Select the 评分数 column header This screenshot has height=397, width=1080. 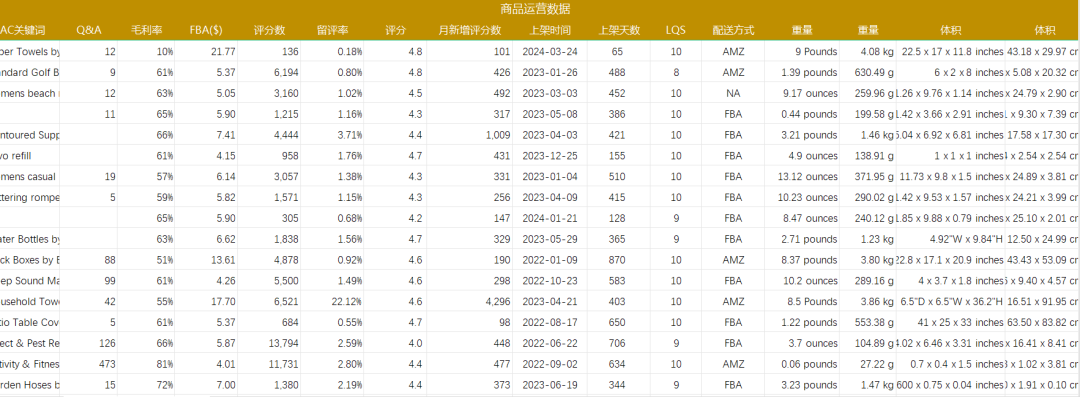[x=269, y=30]
